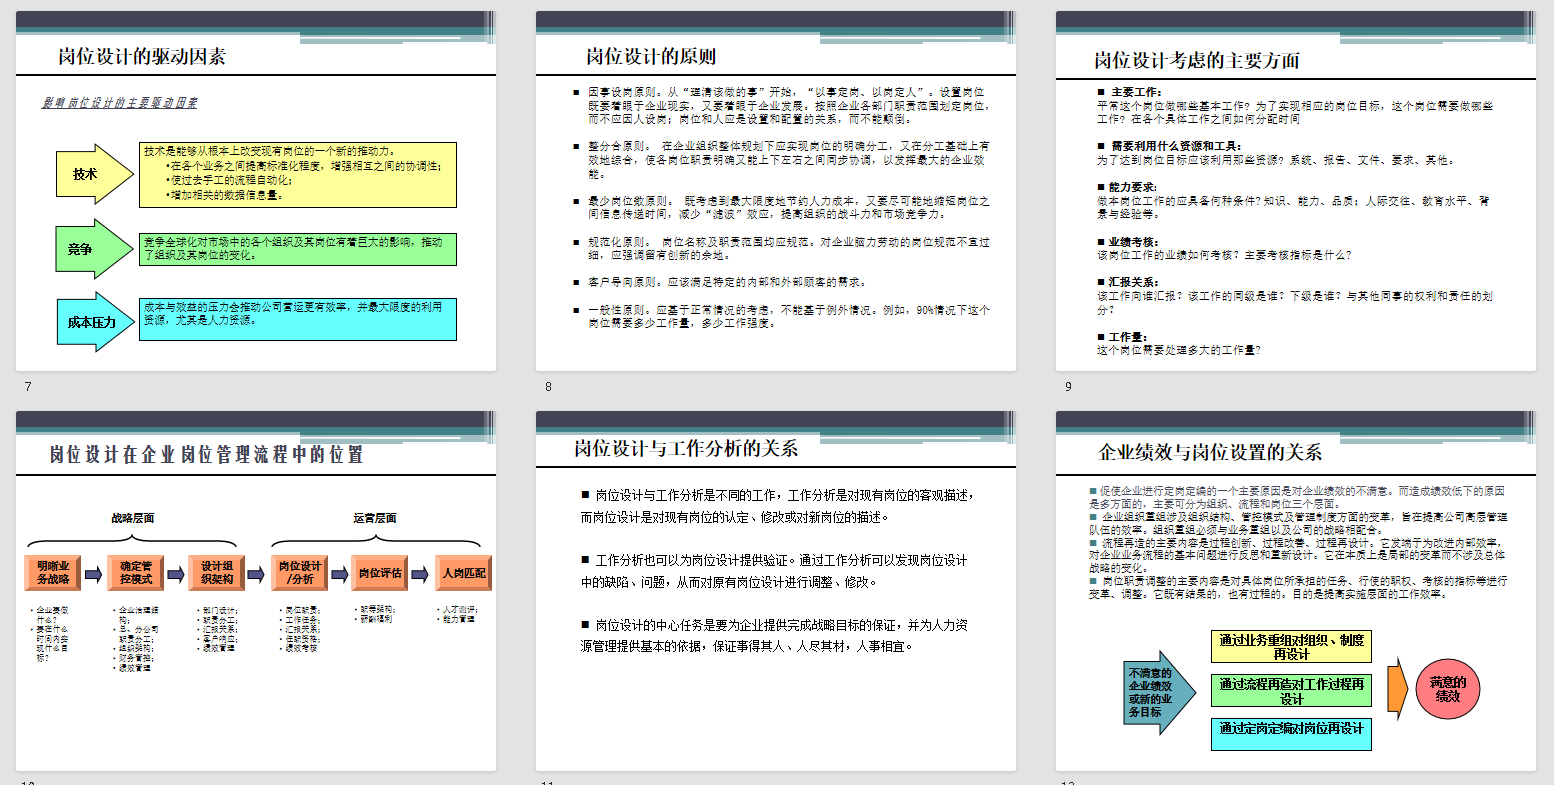Click cyan box 通过定岗定编对岗位再设计

click(x=1291, y=734)
